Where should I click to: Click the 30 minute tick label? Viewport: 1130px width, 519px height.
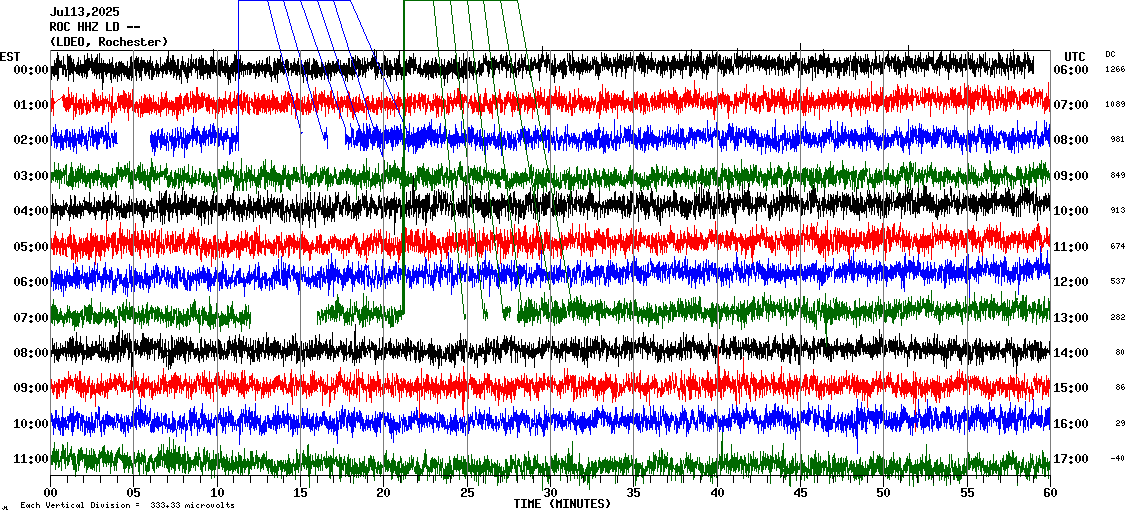coord(550,493)
